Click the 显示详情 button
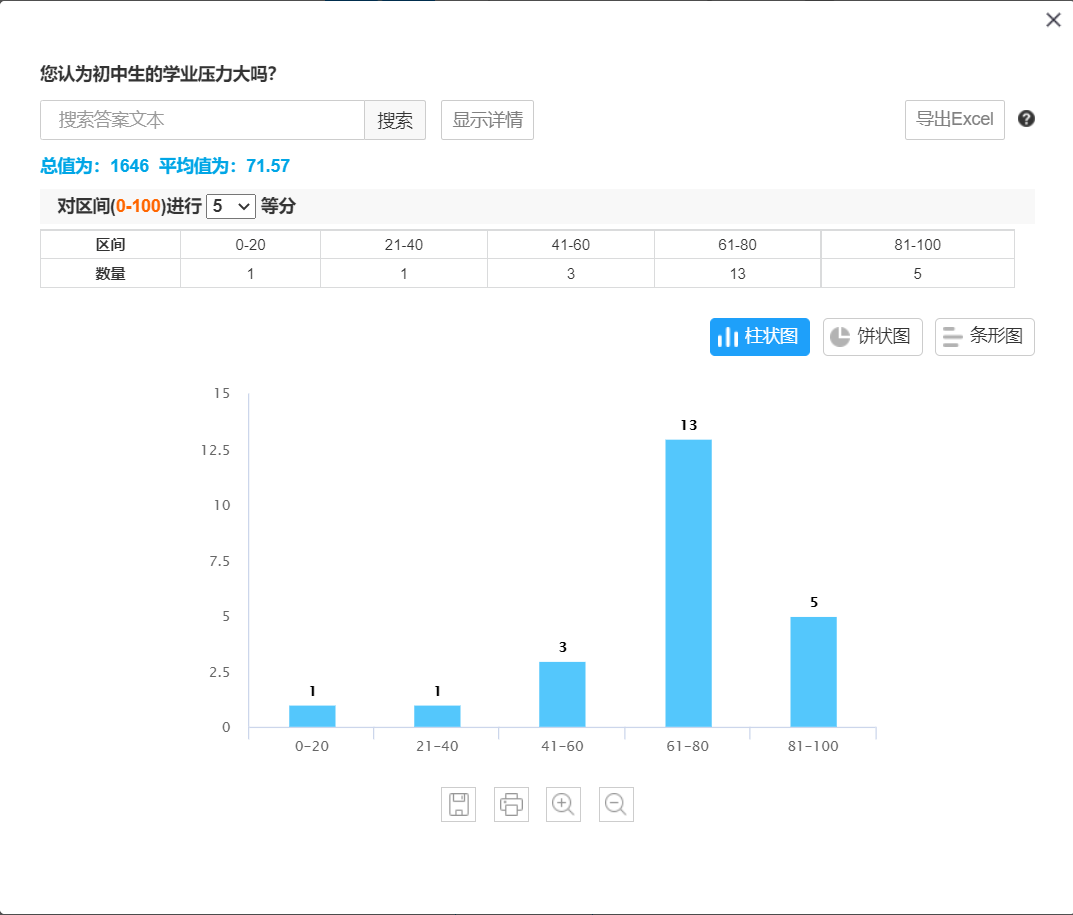This screenshot has height=915, width=1073. click(487, 120)
